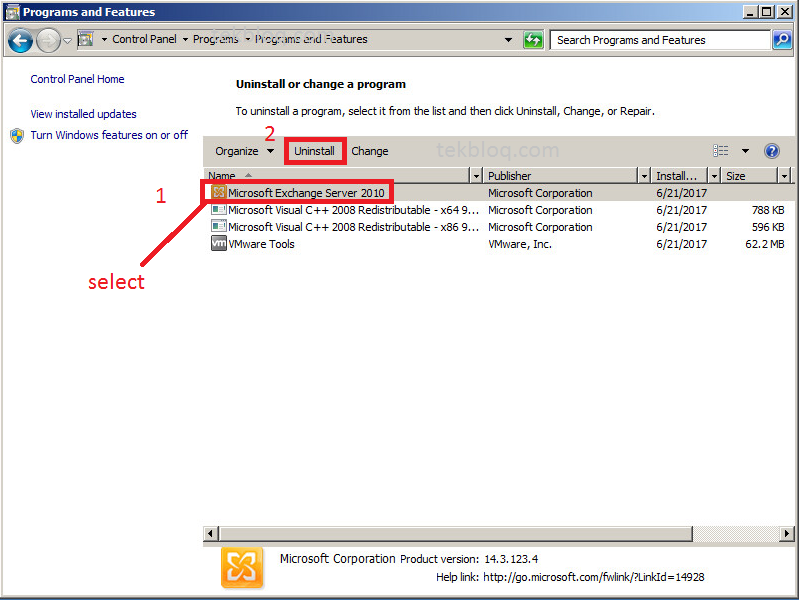
Task: Open the view options dropdown arrow
Action: (x=745, y=151)
